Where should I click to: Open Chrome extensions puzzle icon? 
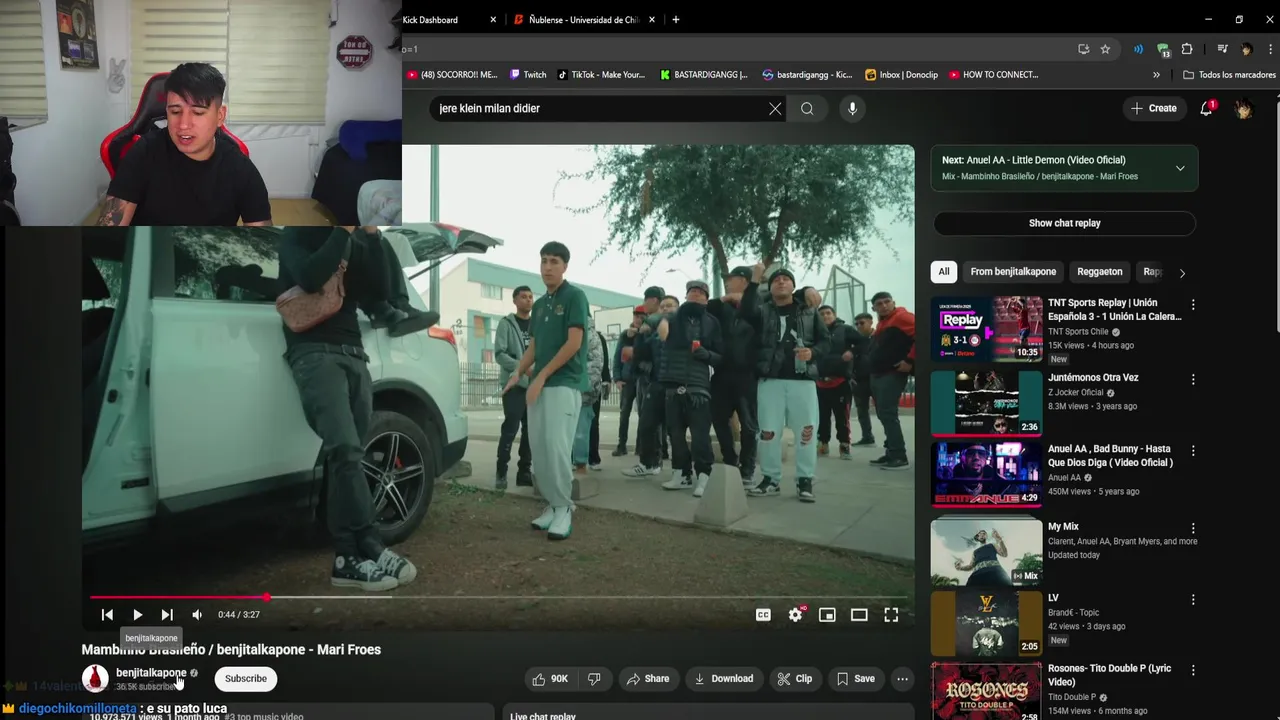(1187, 49)
